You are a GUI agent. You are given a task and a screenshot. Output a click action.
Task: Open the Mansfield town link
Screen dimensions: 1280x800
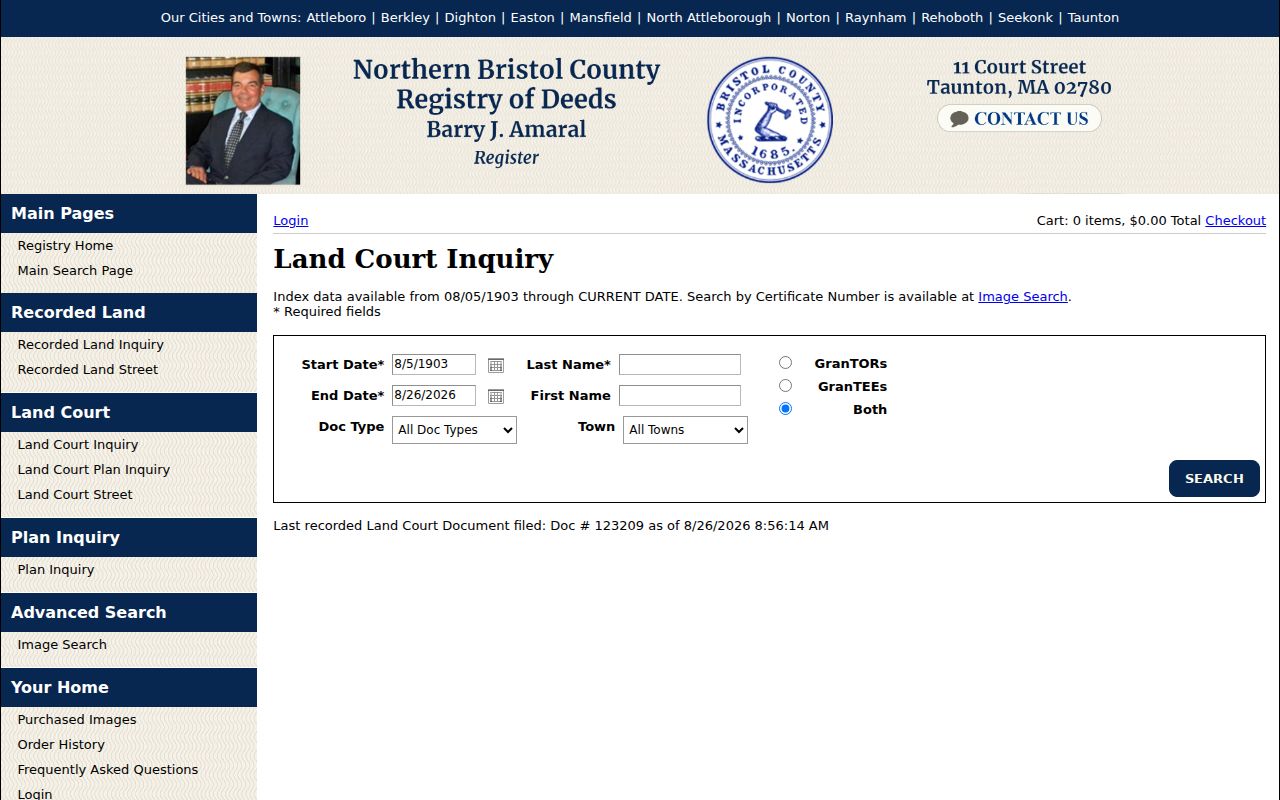click(x=601, y=18)
